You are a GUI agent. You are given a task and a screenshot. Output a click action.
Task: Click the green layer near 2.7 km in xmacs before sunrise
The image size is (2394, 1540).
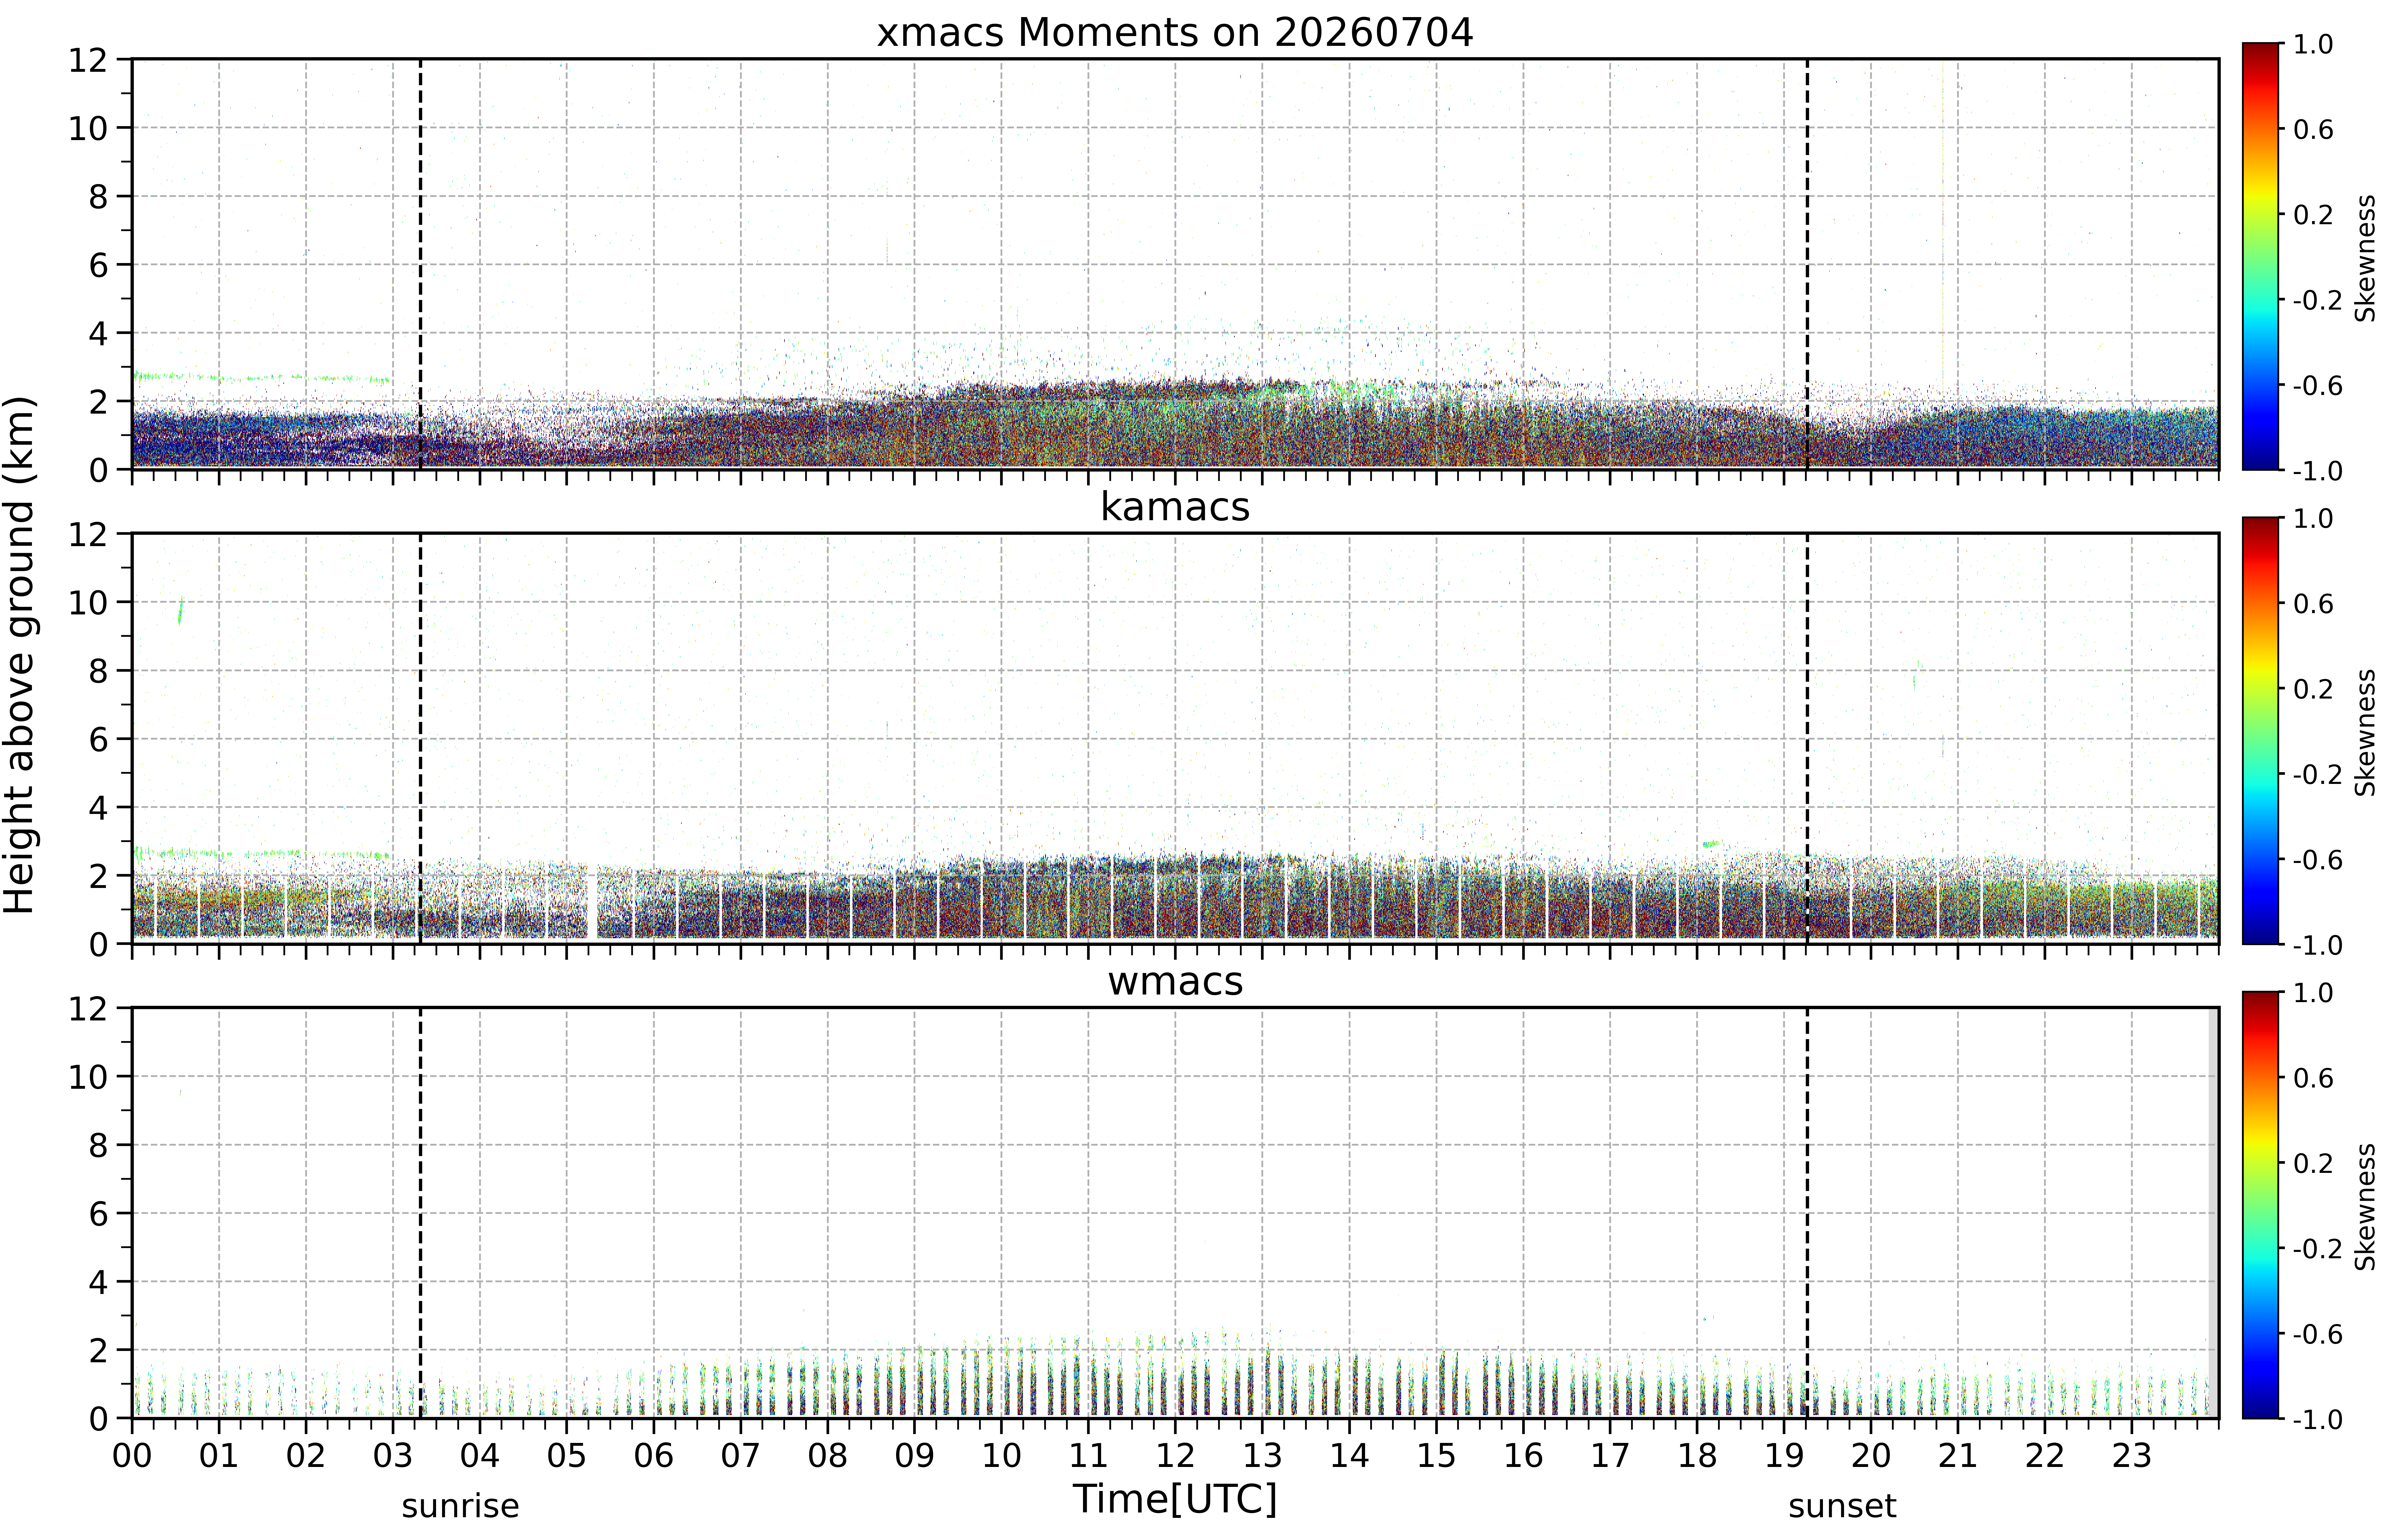pyautogui.click(x=262, y=378)
